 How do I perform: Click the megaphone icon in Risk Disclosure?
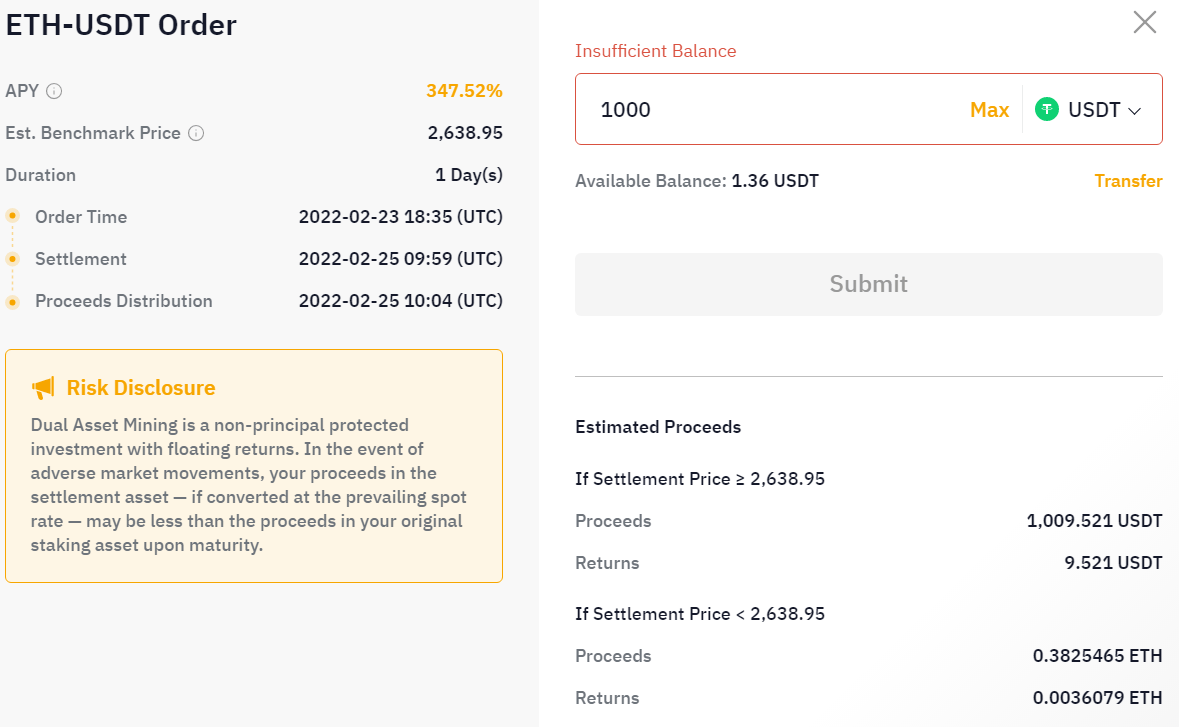(x=43, y=388)
